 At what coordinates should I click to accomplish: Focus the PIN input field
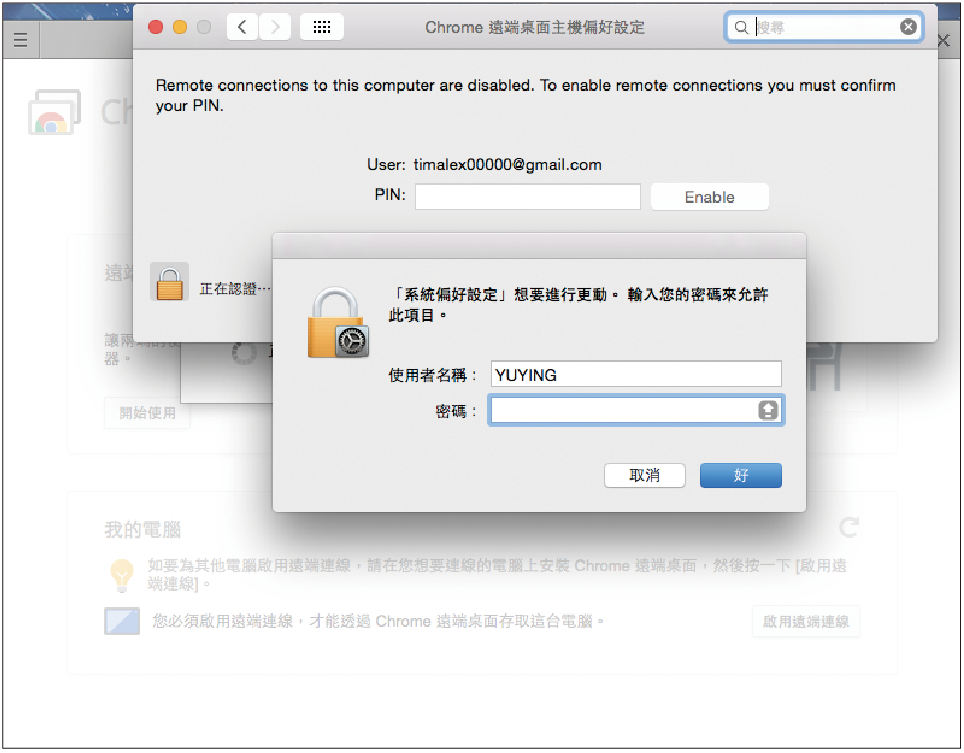(527, 197)
